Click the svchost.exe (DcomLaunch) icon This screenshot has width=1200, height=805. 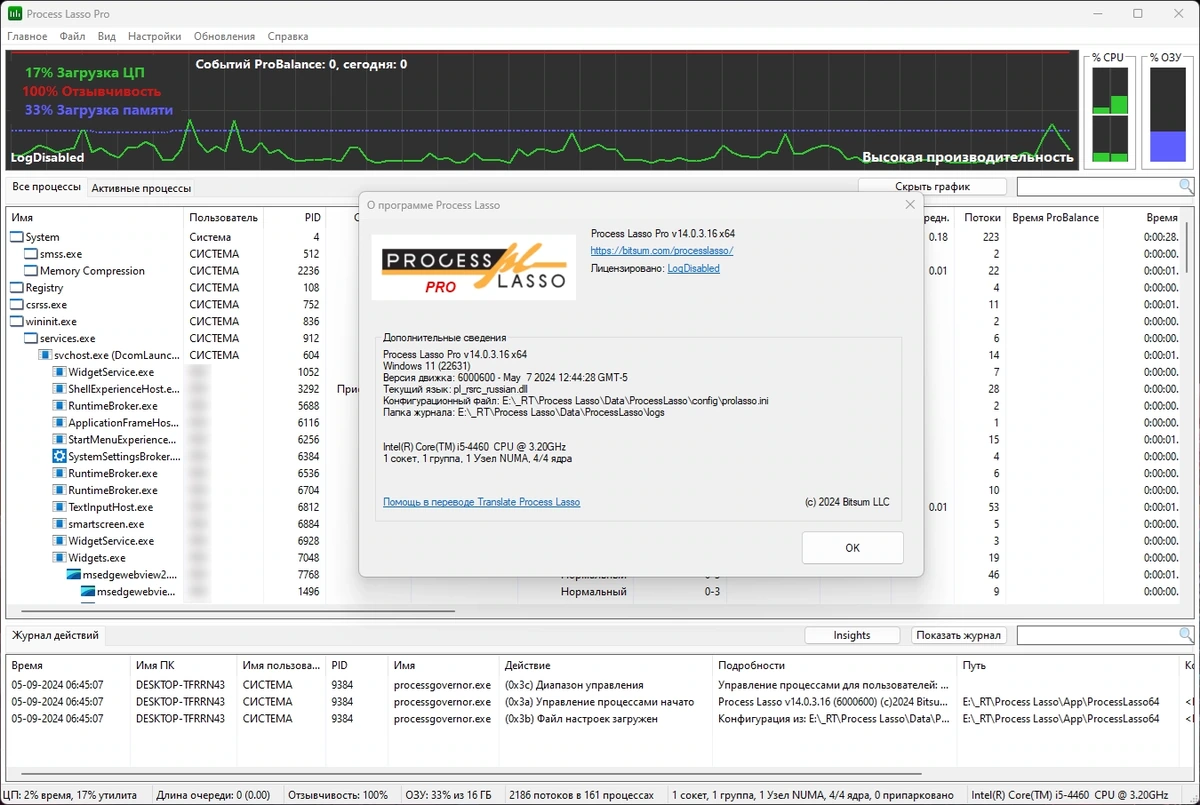pyautogui.click(x=45, y=355)
